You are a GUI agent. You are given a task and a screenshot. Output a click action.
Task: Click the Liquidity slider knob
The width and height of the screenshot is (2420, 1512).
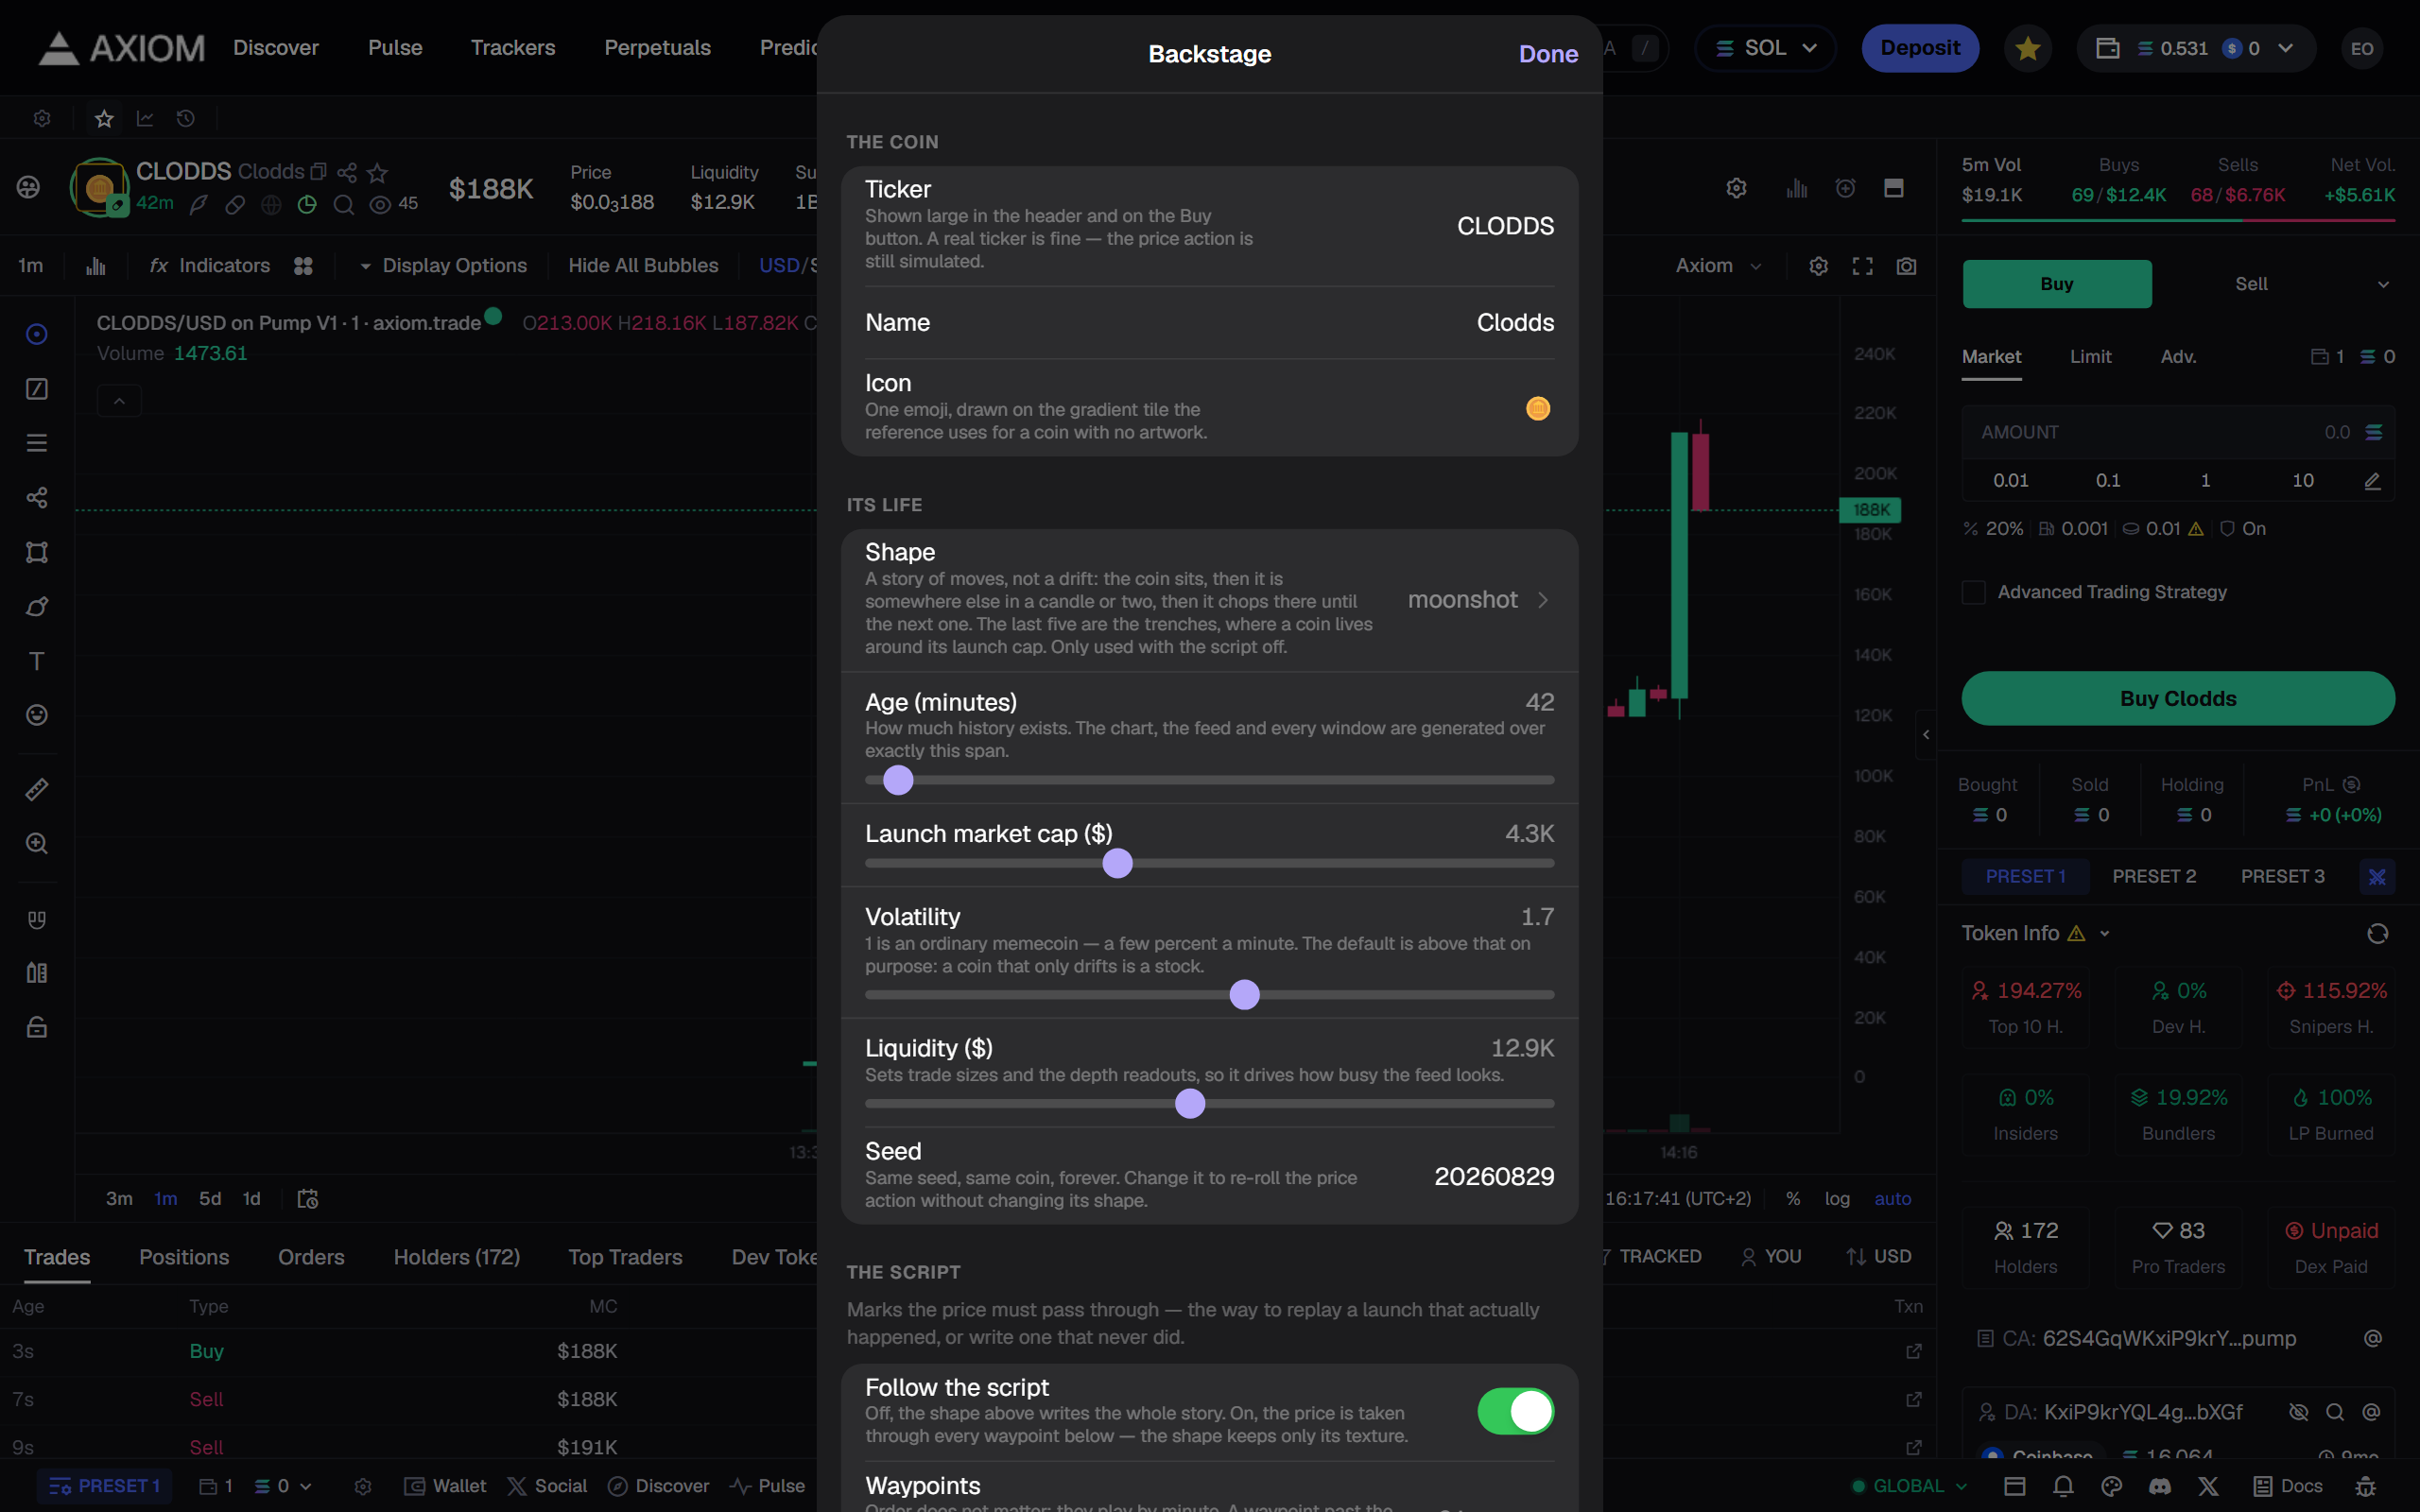(1189, 1104)
